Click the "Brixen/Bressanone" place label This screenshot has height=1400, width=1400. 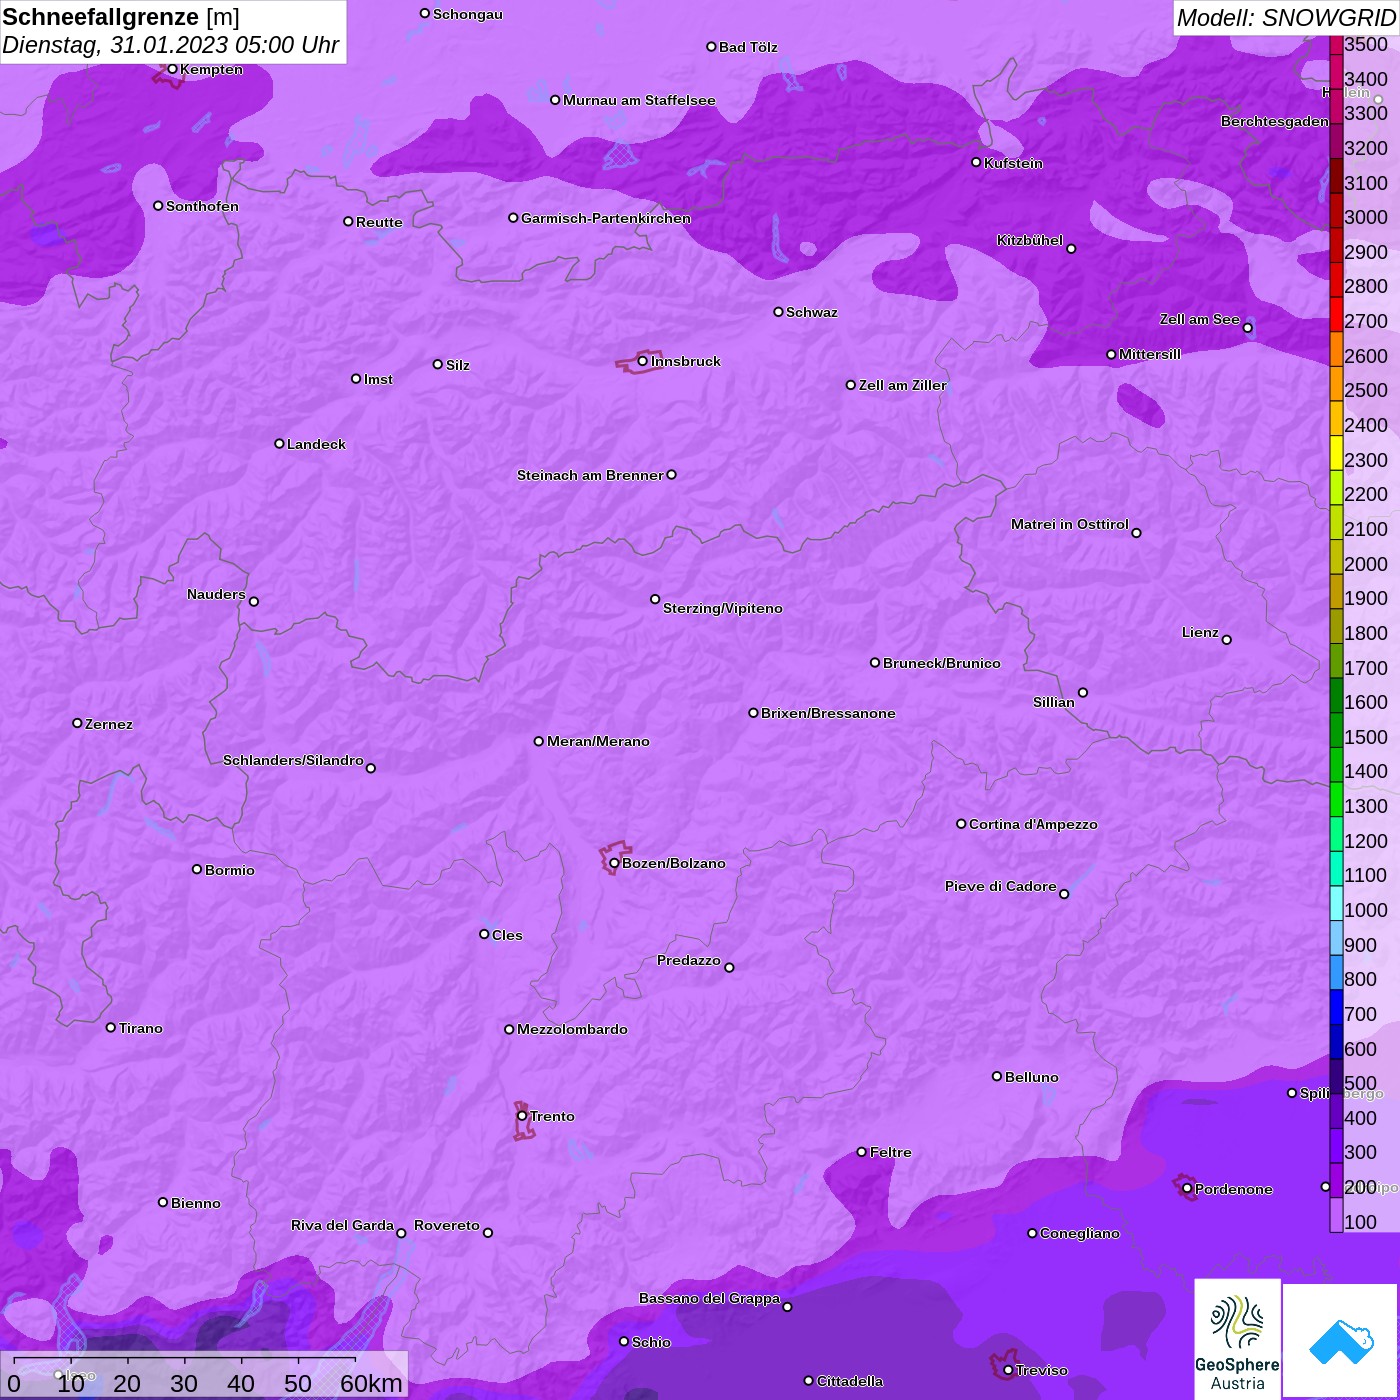(x=828, y=713)
